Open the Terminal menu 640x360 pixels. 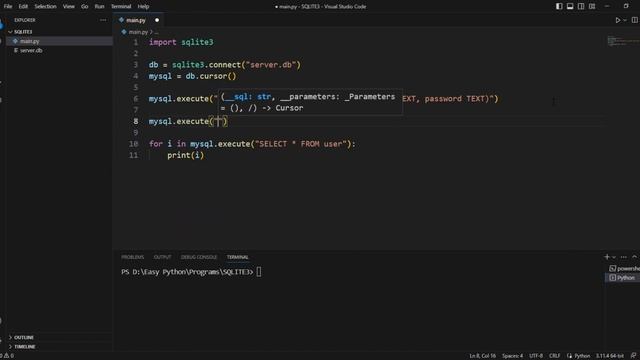click(121, 7)
